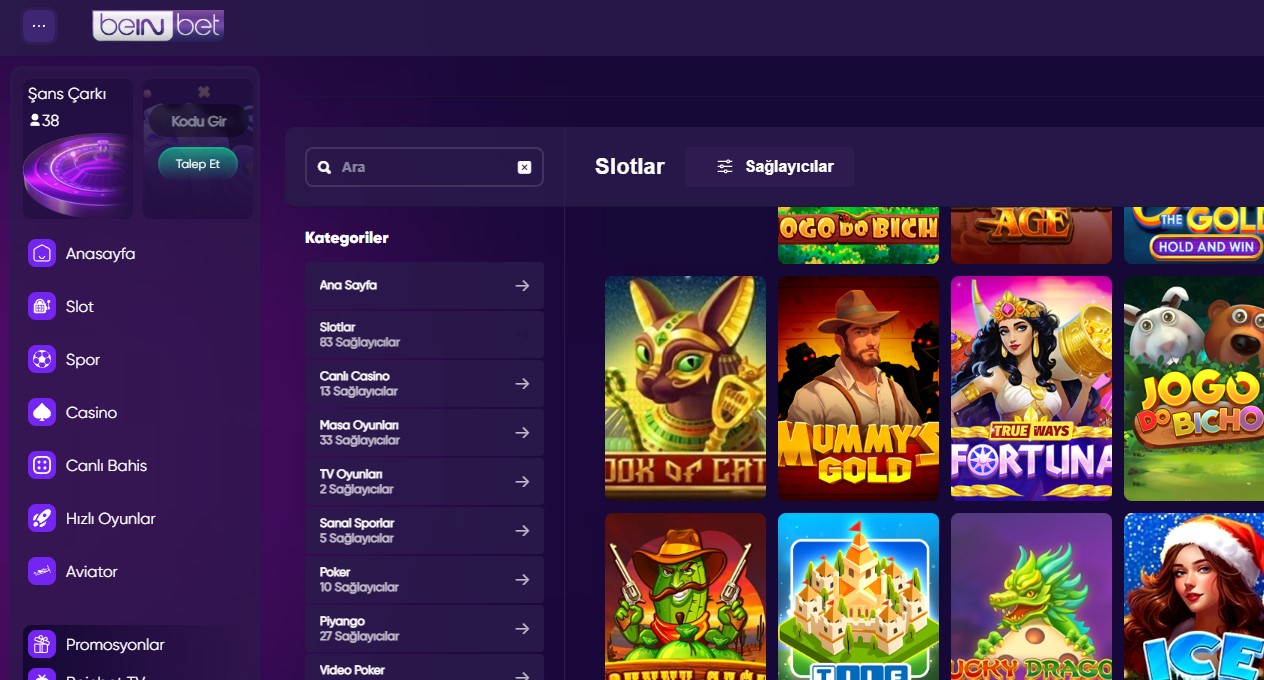
Task: Open the three-dot menu button at top
Action: point(39,26)
